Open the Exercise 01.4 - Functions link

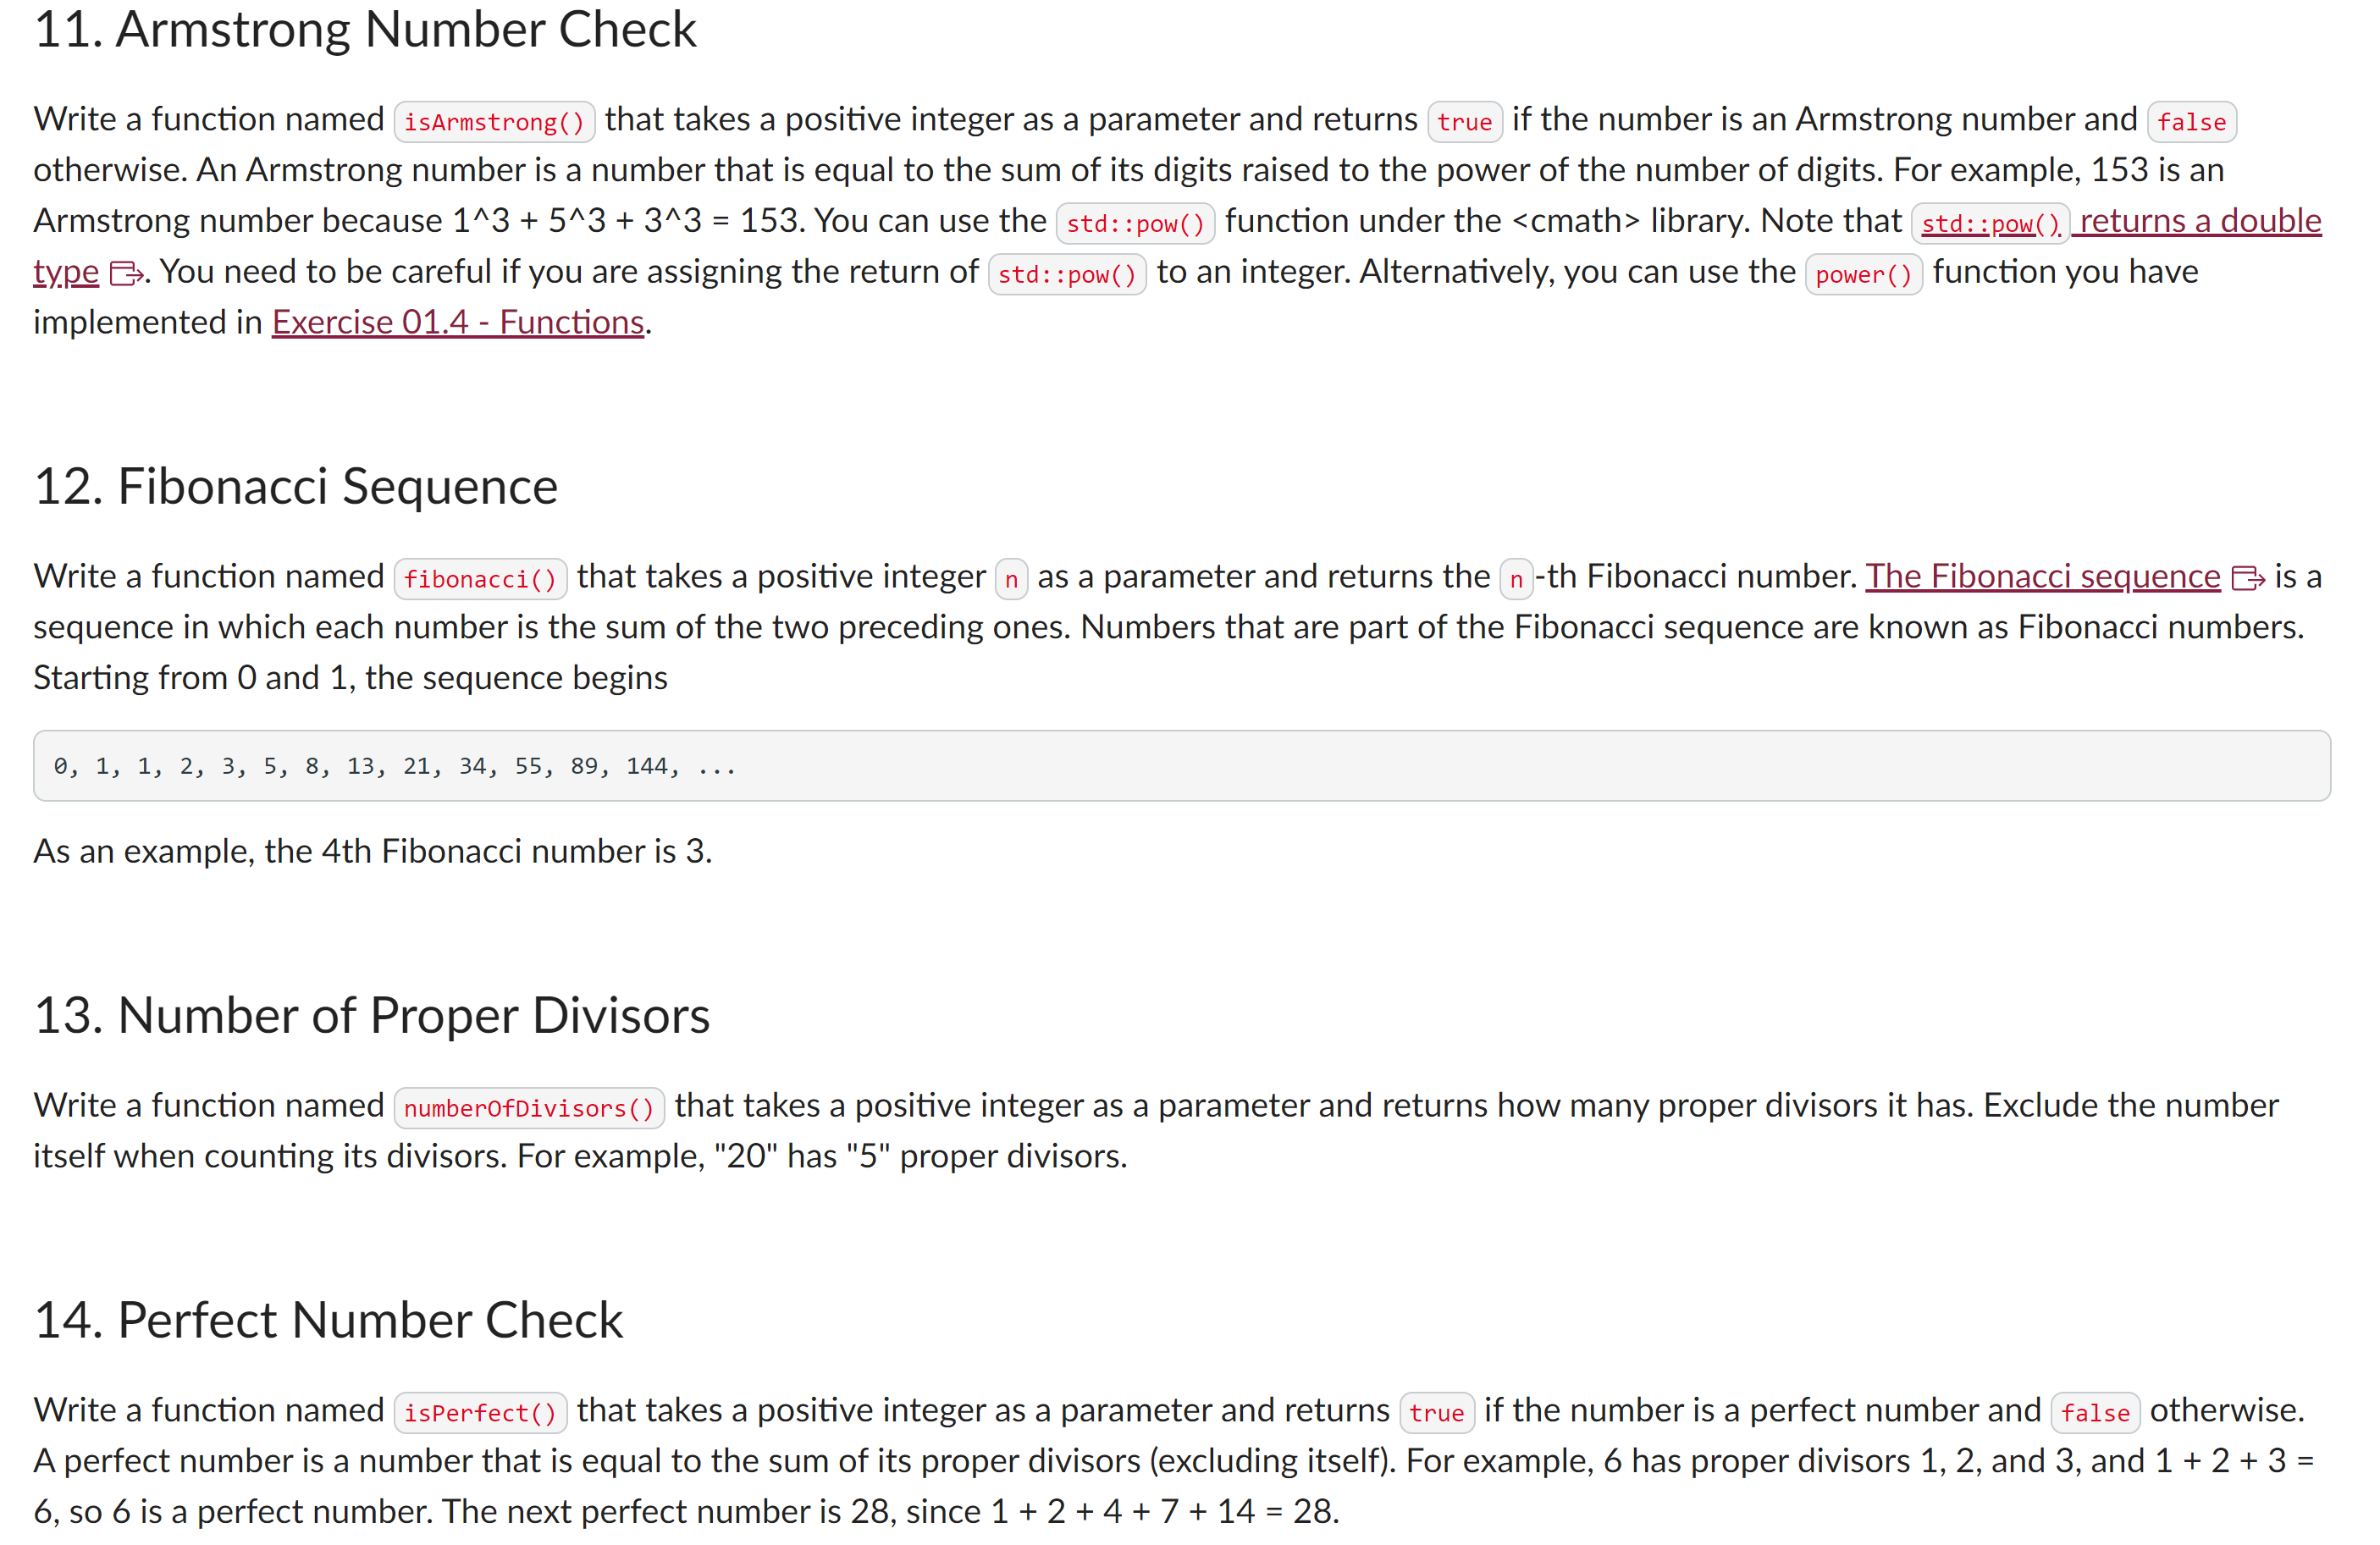tap(458, 323)
